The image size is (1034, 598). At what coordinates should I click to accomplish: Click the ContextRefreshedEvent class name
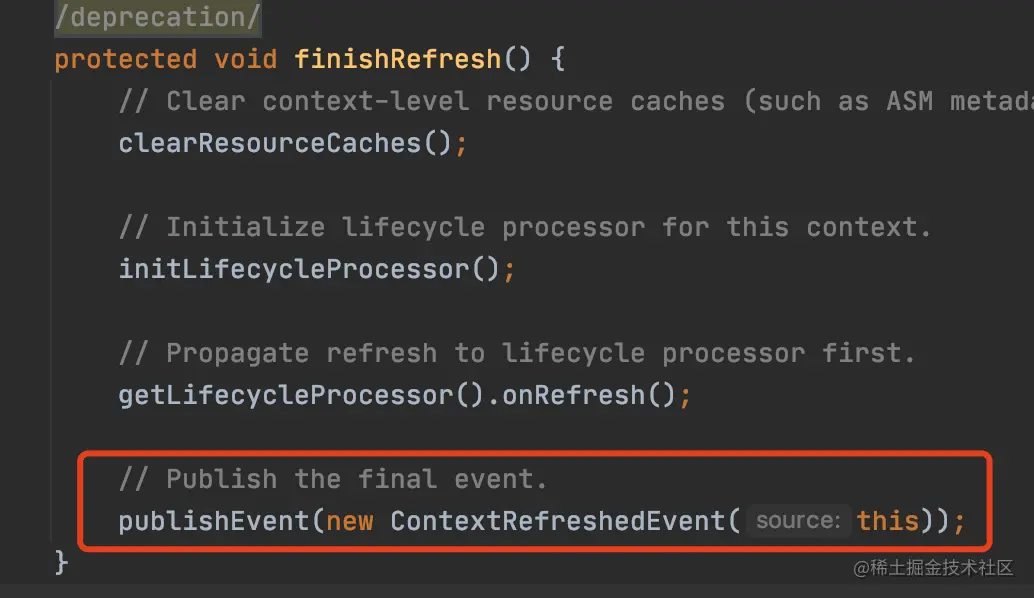point(558,521)
